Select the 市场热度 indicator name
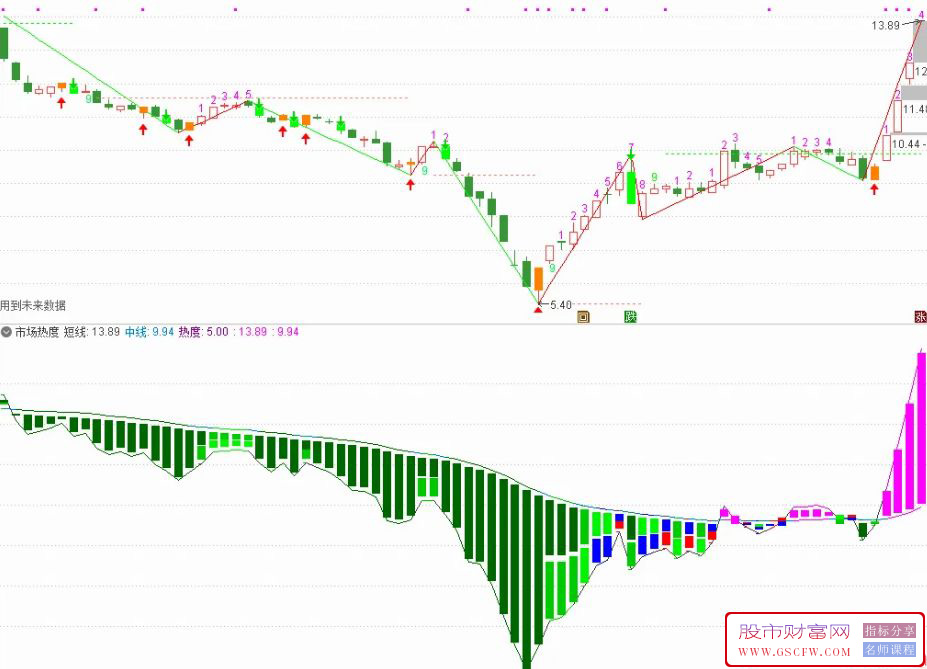Screen dimensions: 927x669 click(x=37, y=332)
